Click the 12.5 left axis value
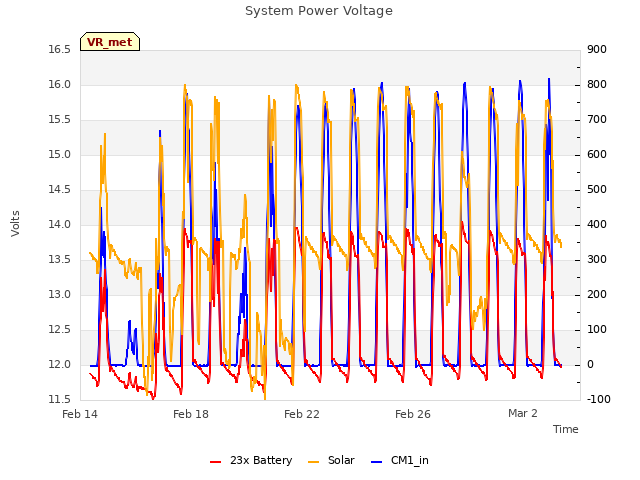The image size is (640, 480). [x=60, y=330]
